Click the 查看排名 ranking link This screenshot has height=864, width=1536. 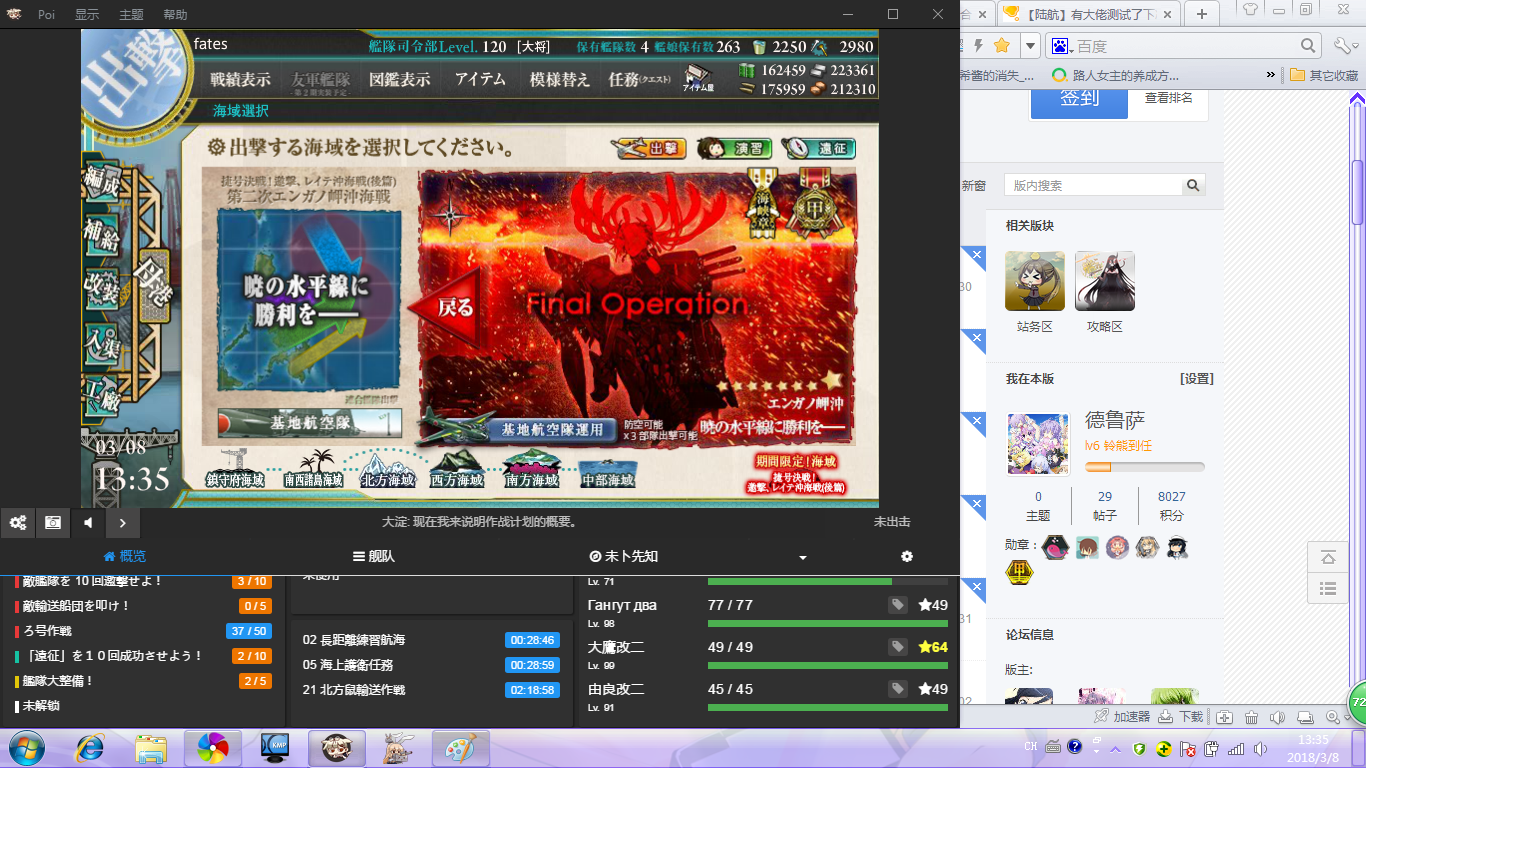point(1168,98)
